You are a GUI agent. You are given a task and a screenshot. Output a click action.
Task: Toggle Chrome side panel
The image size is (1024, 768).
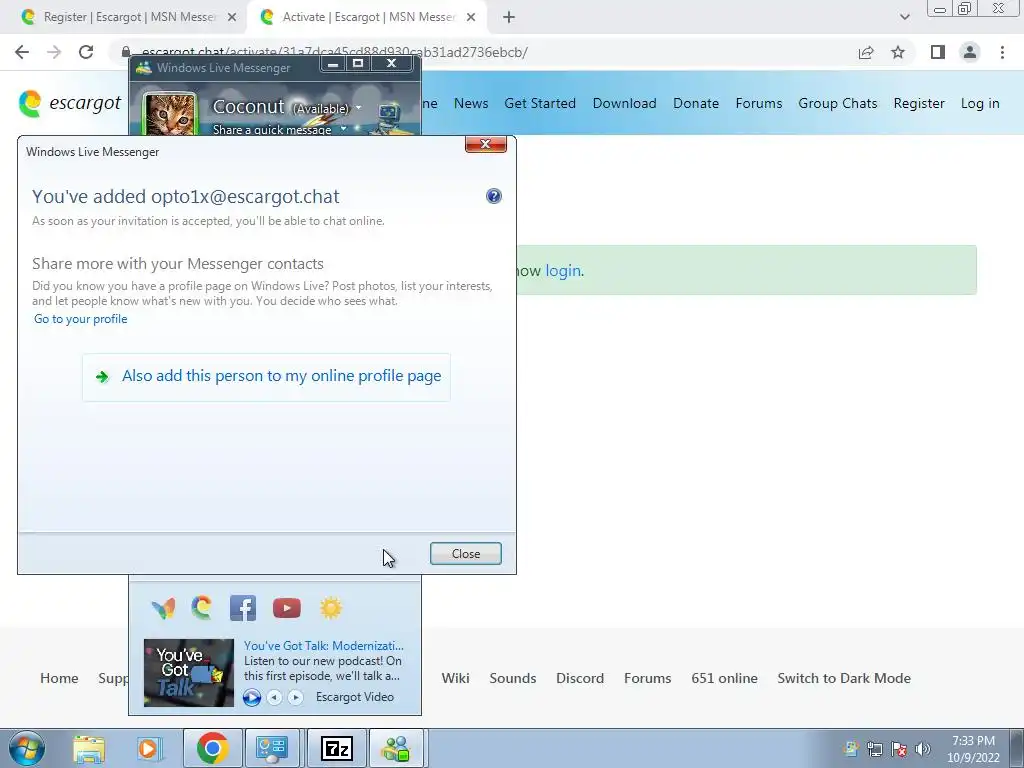click(x=938, y=52)
